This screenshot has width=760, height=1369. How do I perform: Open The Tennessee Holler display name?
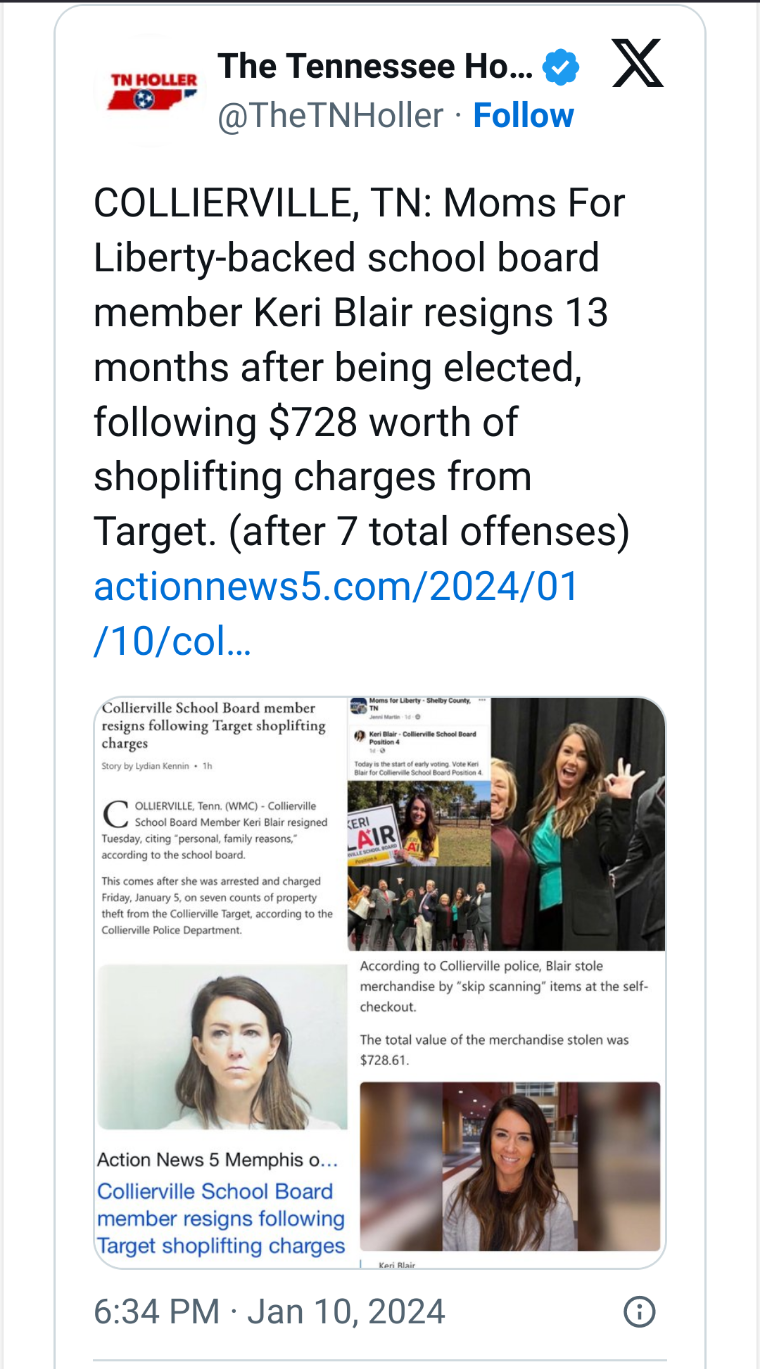pyautogui.click(x=375, y=67)
